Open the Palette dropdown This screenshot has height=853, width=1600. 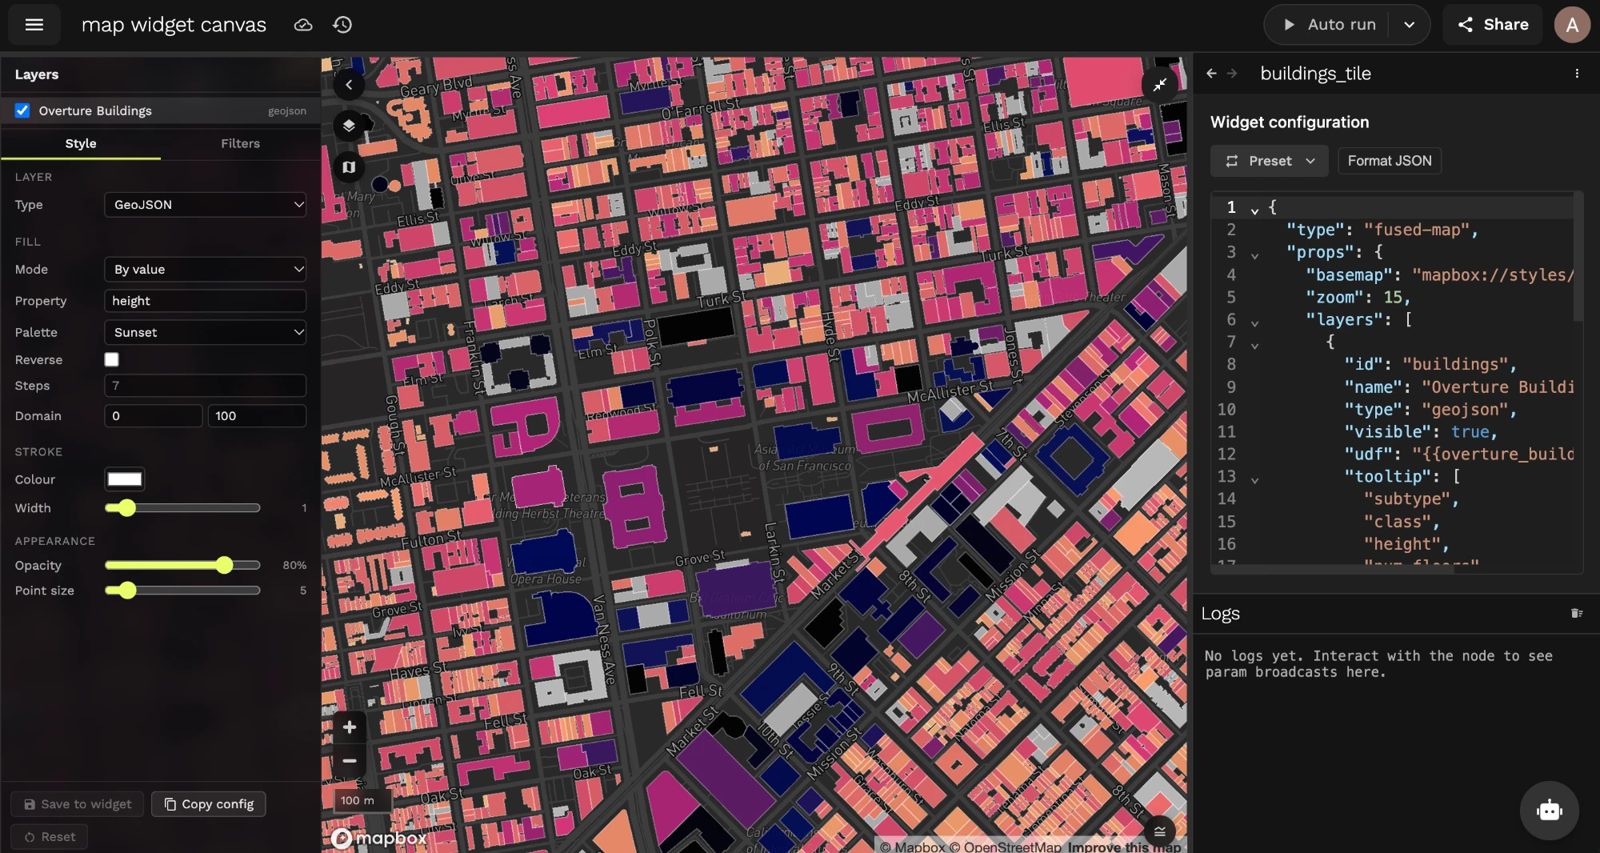click(205, 332)
